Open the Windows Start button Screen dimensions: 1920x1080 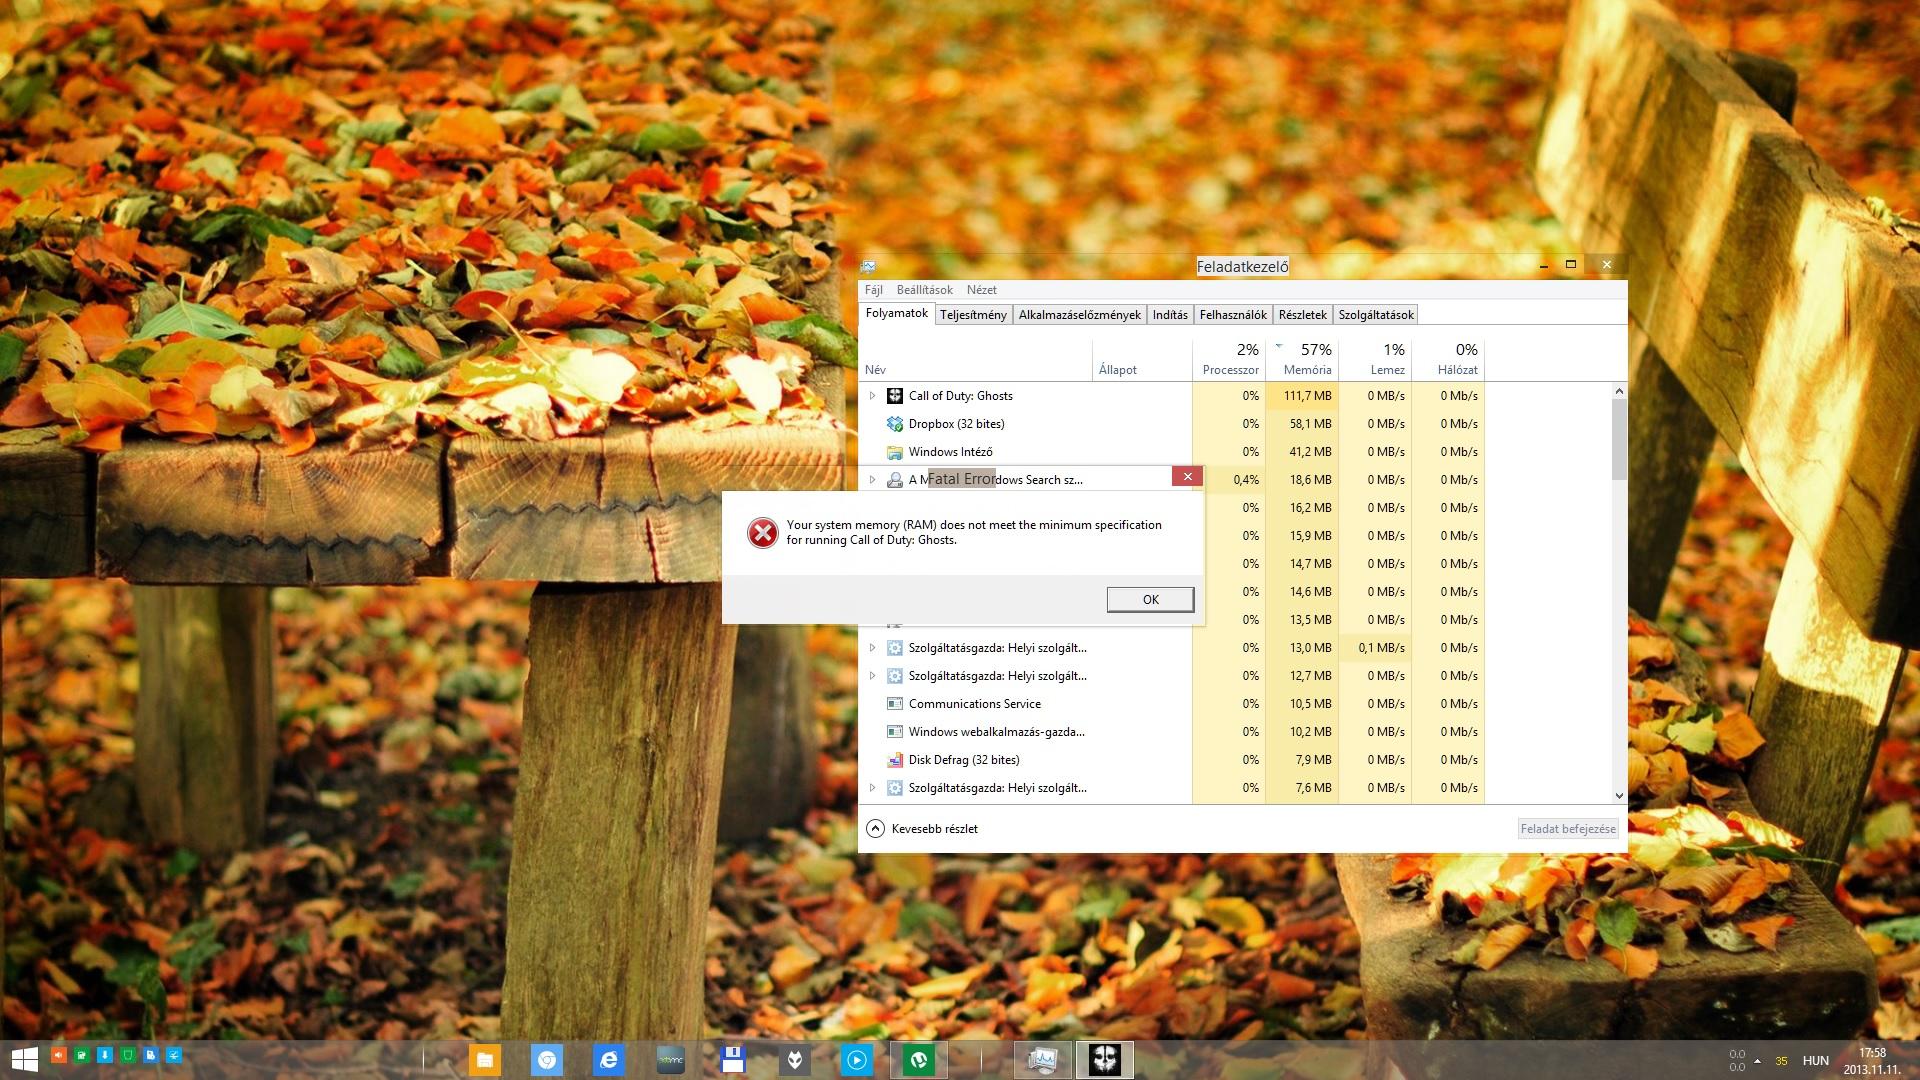[x=24, y=1059]
